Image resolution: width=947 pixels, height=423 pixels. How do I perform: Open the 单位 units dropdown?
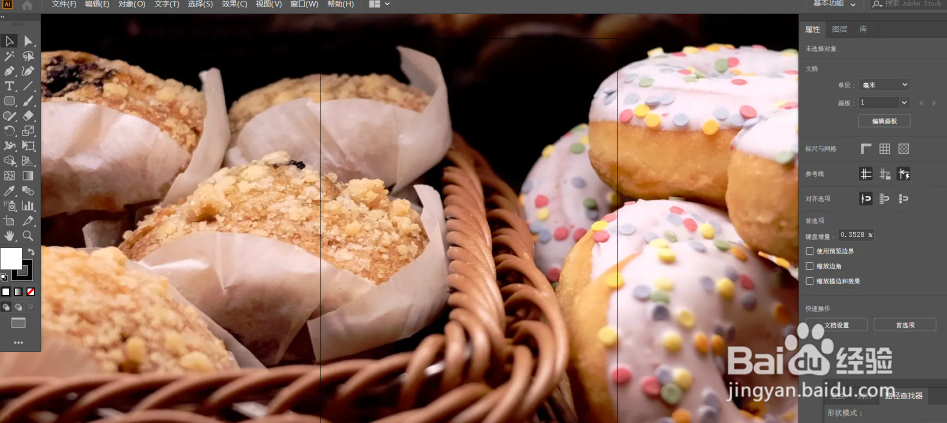(884, 85)
